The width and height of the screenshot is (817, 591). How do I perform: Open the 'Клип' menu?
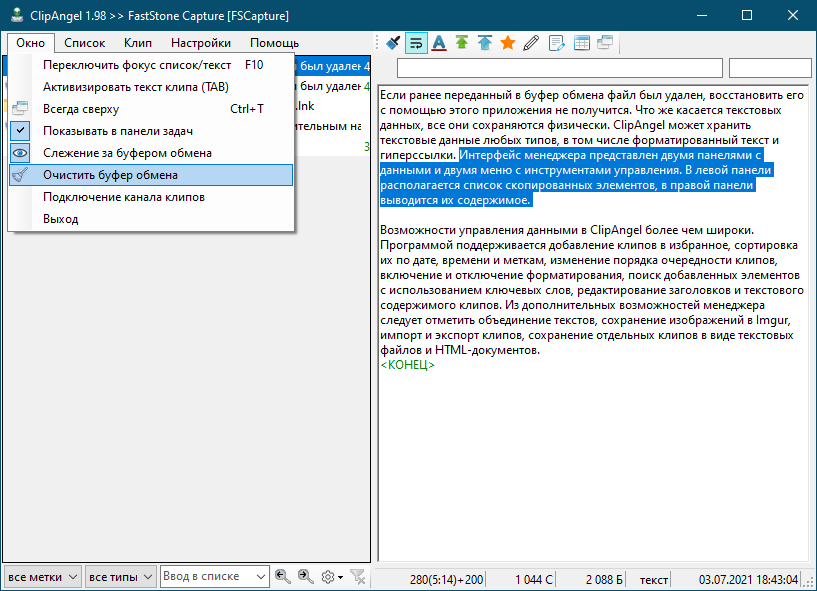pyautogui.click(x=138, y=43)
